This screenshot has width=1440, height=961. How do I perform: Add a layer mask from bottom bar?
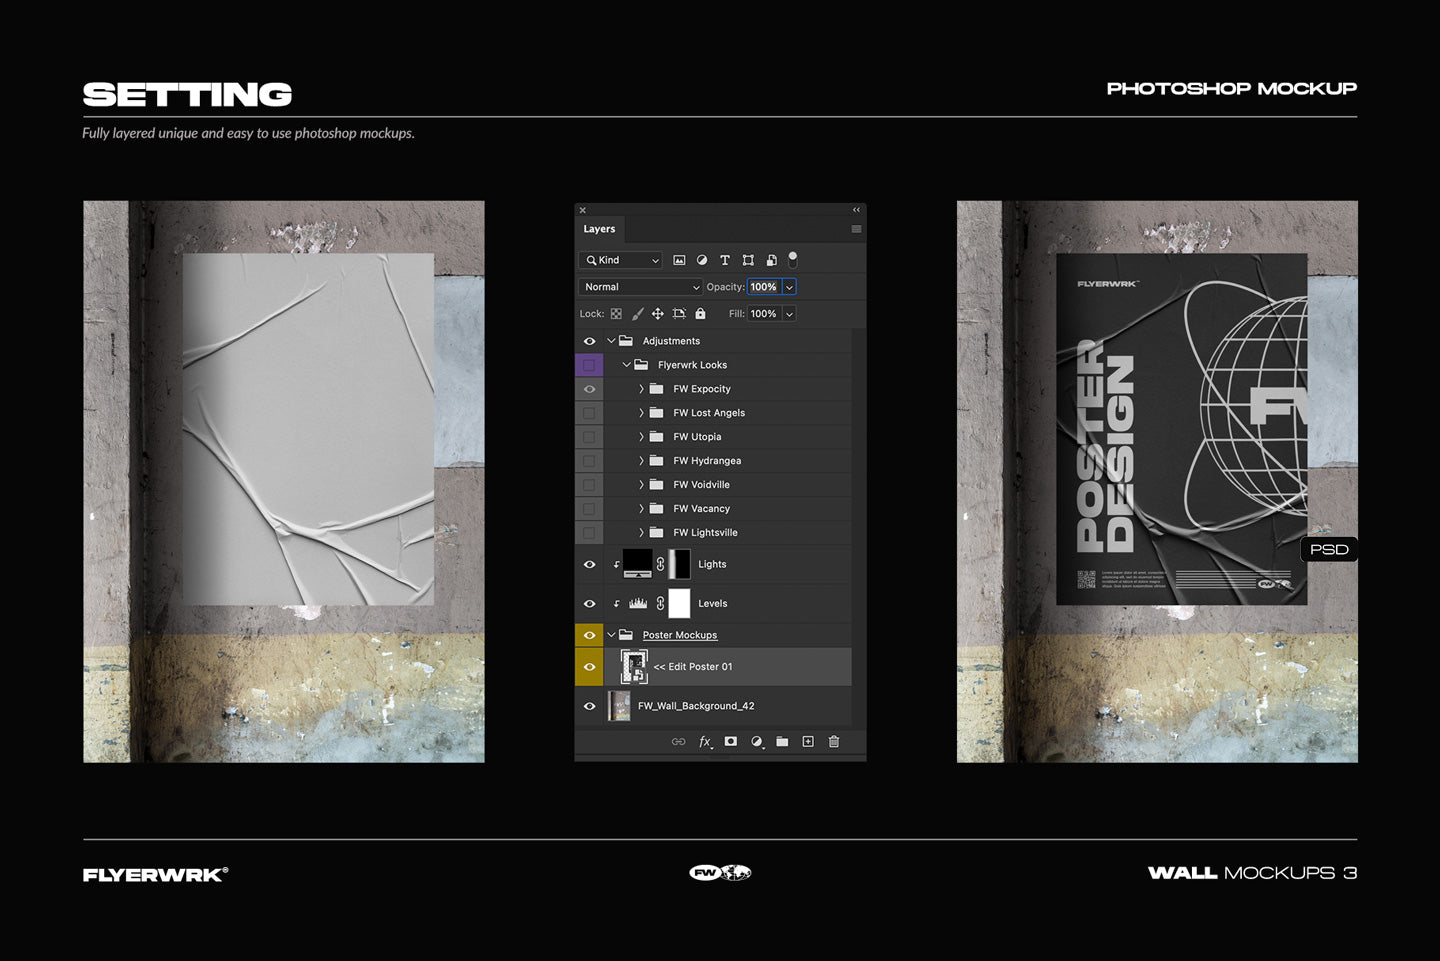coord(731,742)
